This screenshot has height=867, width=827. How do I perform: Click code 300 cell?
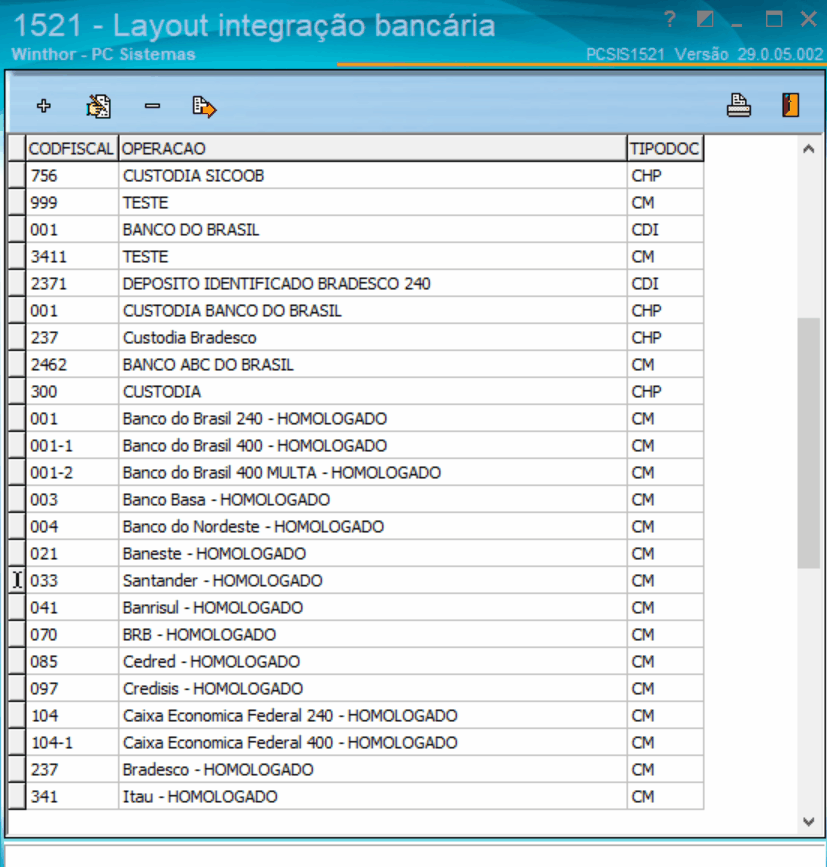[x=72, y=391]
